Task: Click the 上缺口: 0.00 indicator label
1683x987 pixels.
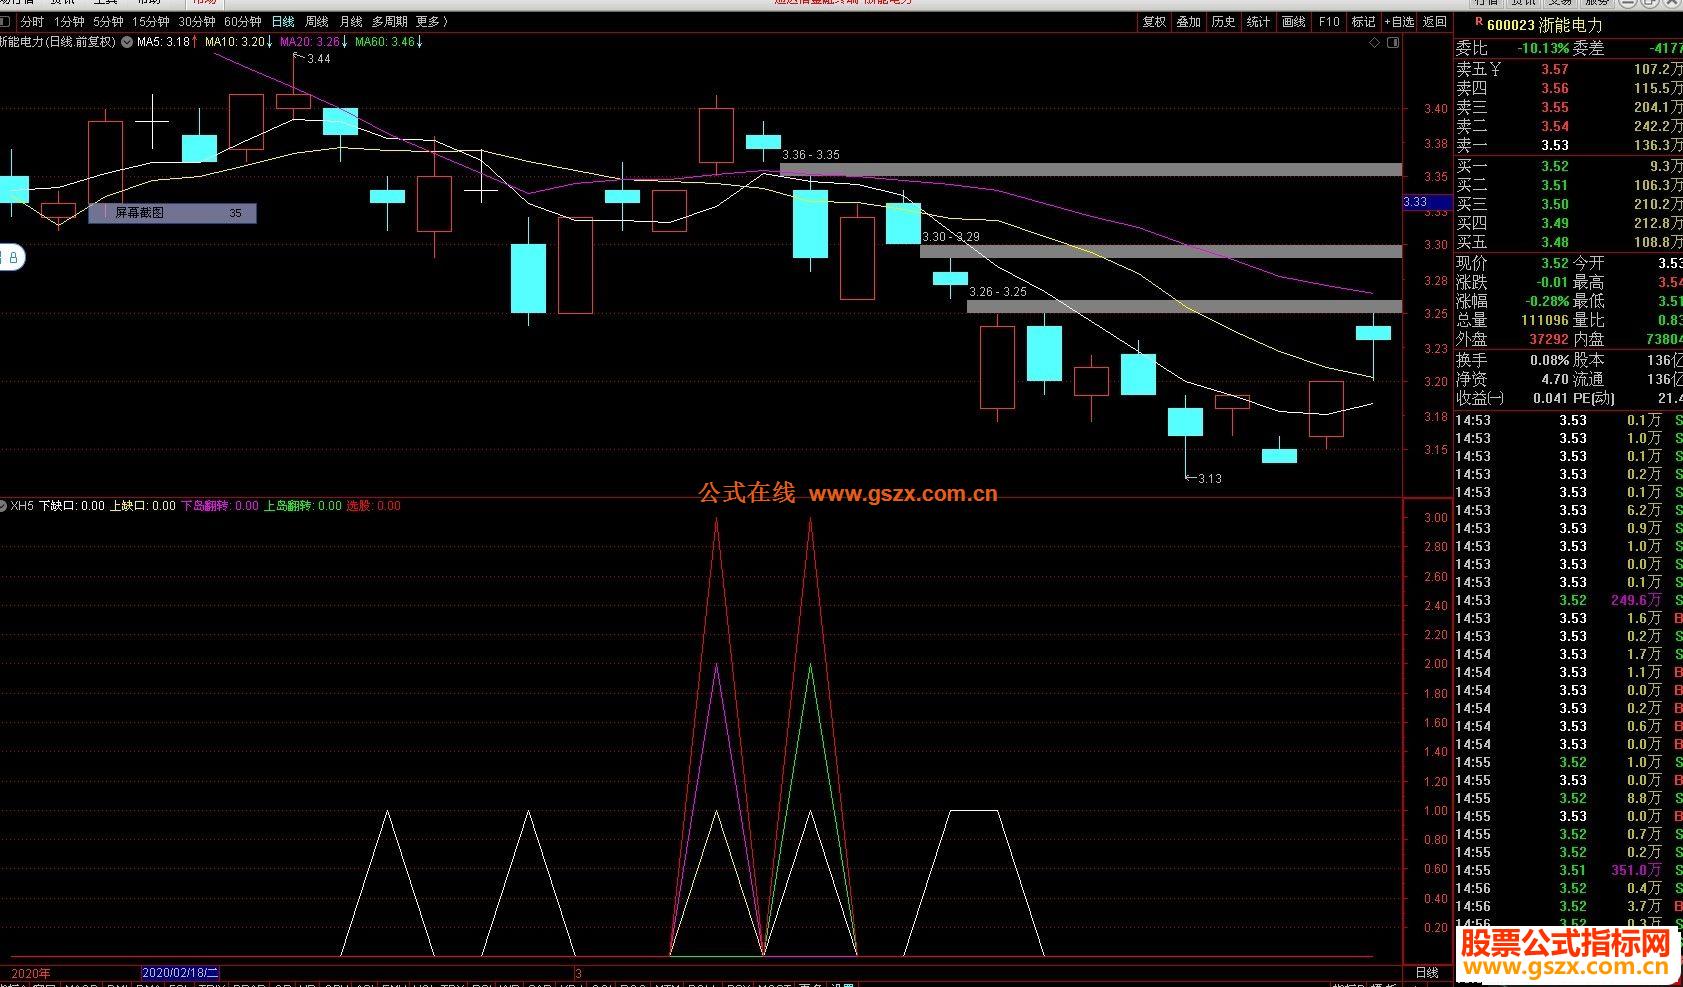Action: click(x=142, y=506)
